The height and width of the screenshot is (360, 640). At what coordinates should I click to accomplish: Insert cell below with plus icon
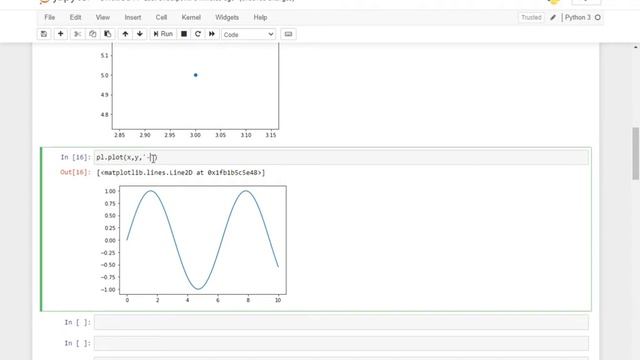click(x=60, y=34)
